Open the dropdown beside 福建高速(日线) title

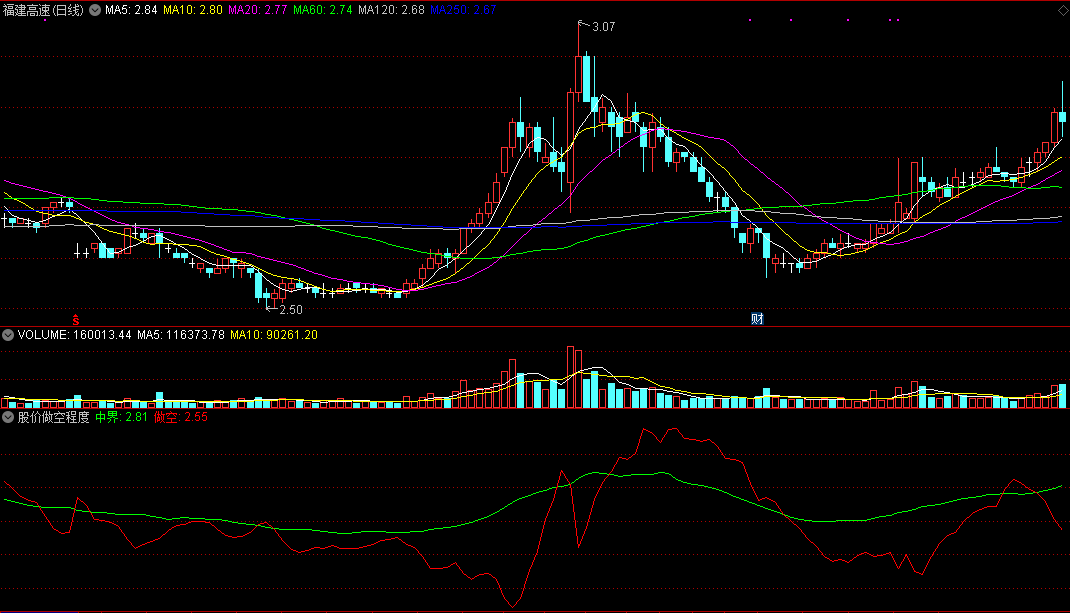pos(95,10)
